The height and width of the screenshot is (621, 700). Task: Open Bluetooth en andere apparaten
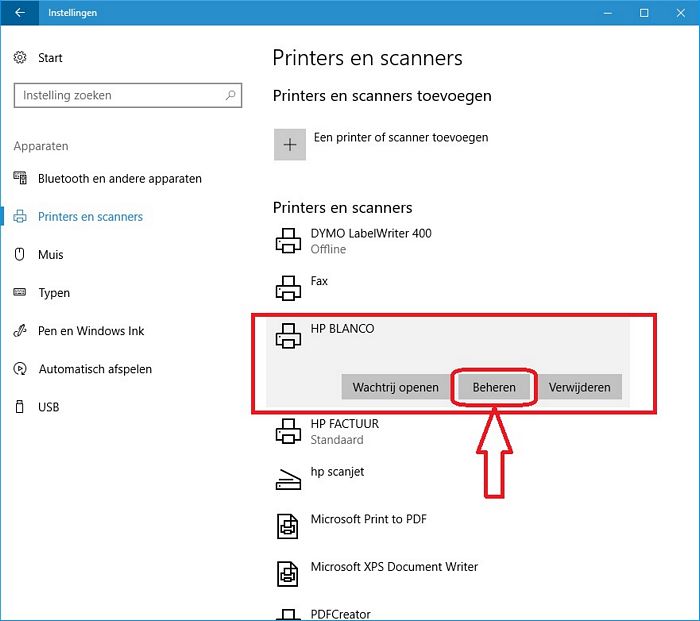(x=120, y=179)
